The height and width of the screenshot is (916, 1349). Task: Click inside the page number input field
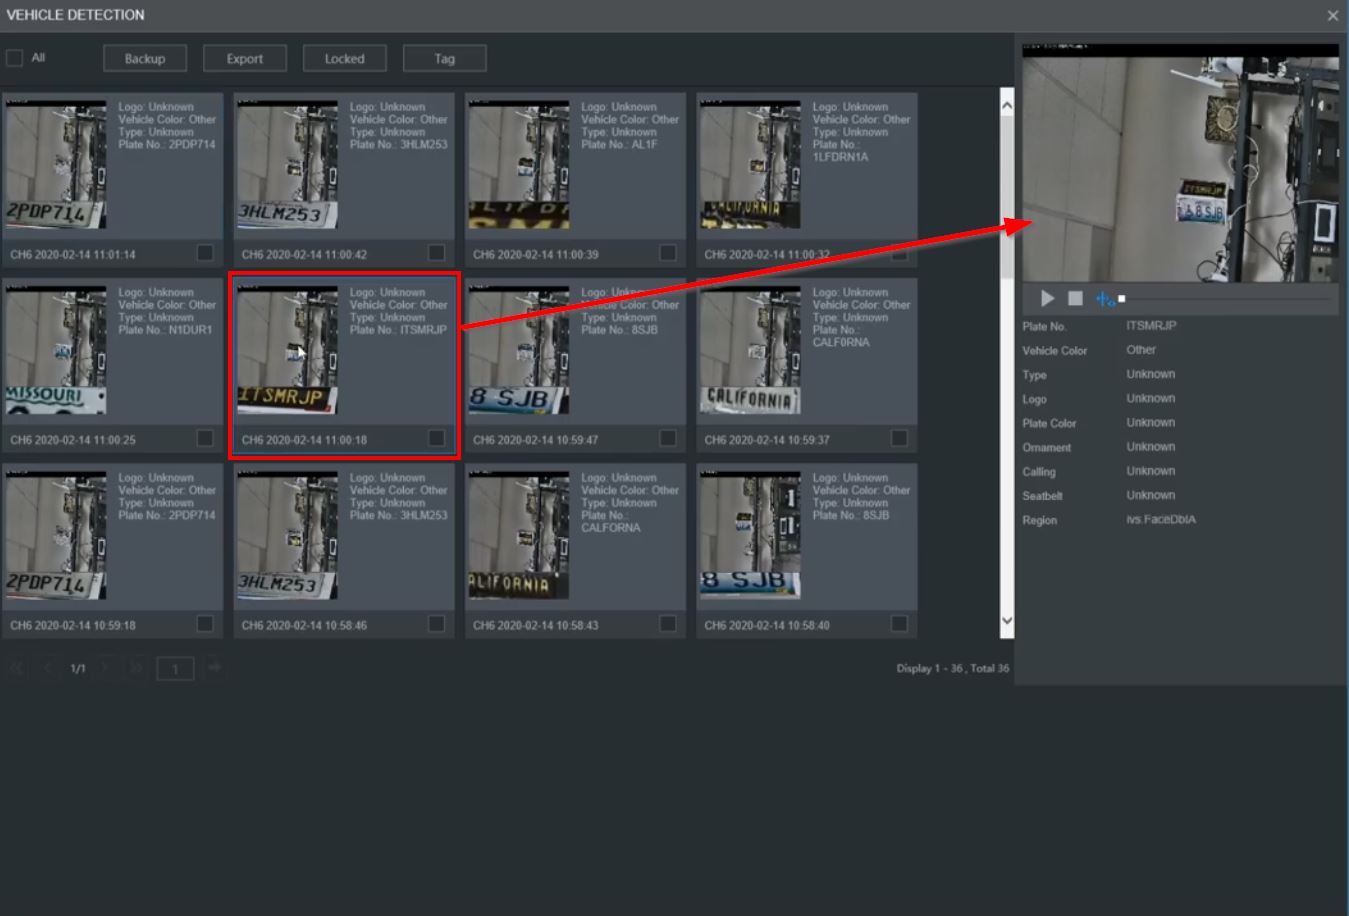[175, 668]
